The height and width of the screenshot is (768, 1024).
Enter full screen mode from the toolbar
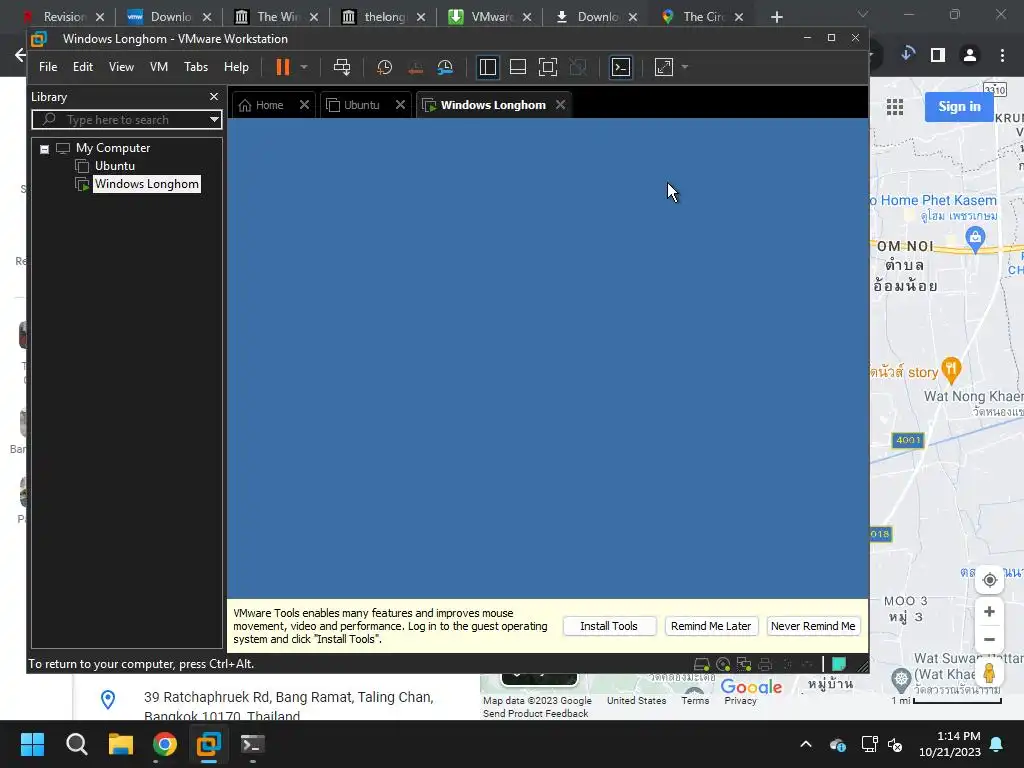click(548, 67)
